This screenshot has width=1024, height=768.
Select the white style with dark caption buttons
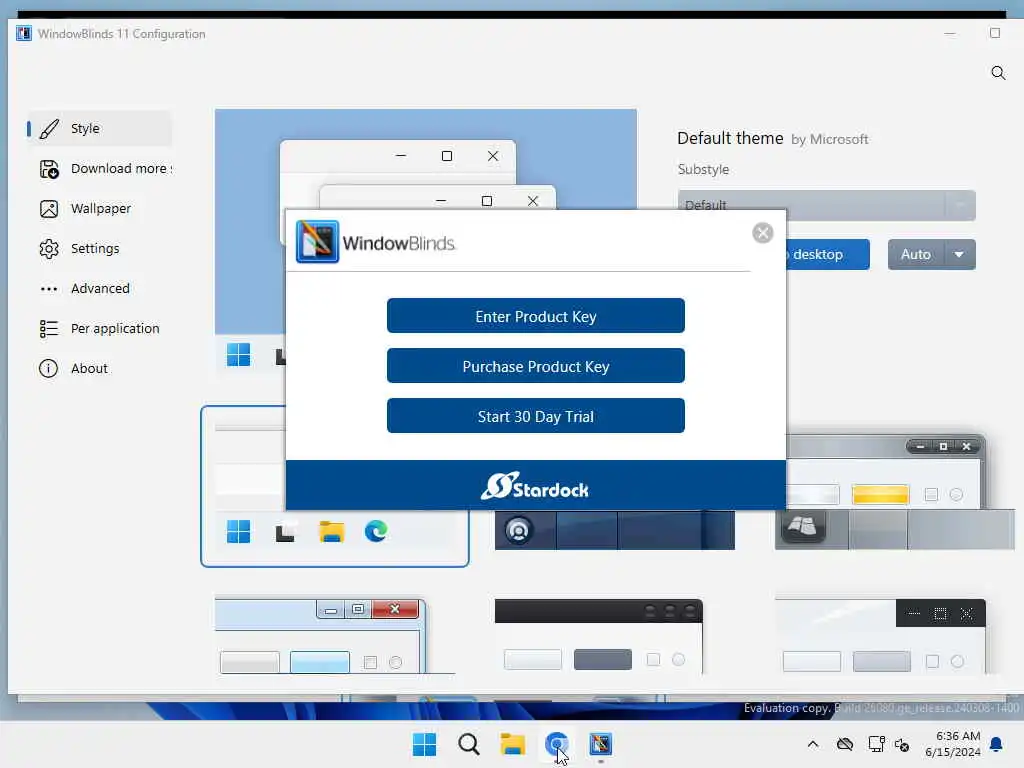coord(880,636)
